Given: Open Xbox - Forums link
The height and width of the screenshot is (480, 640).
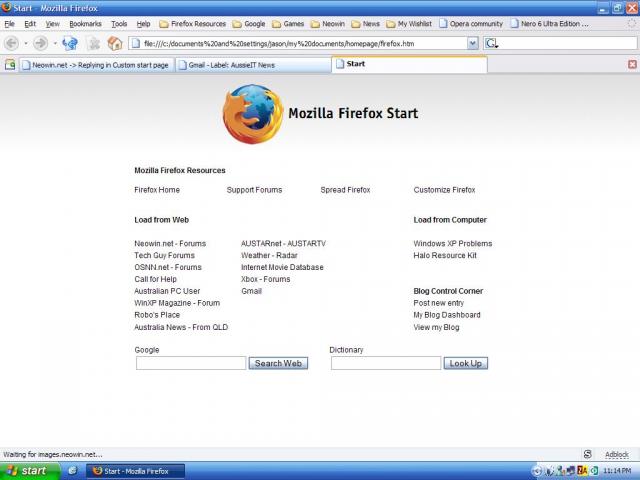Looking at the screenshot, I should 266,279.
